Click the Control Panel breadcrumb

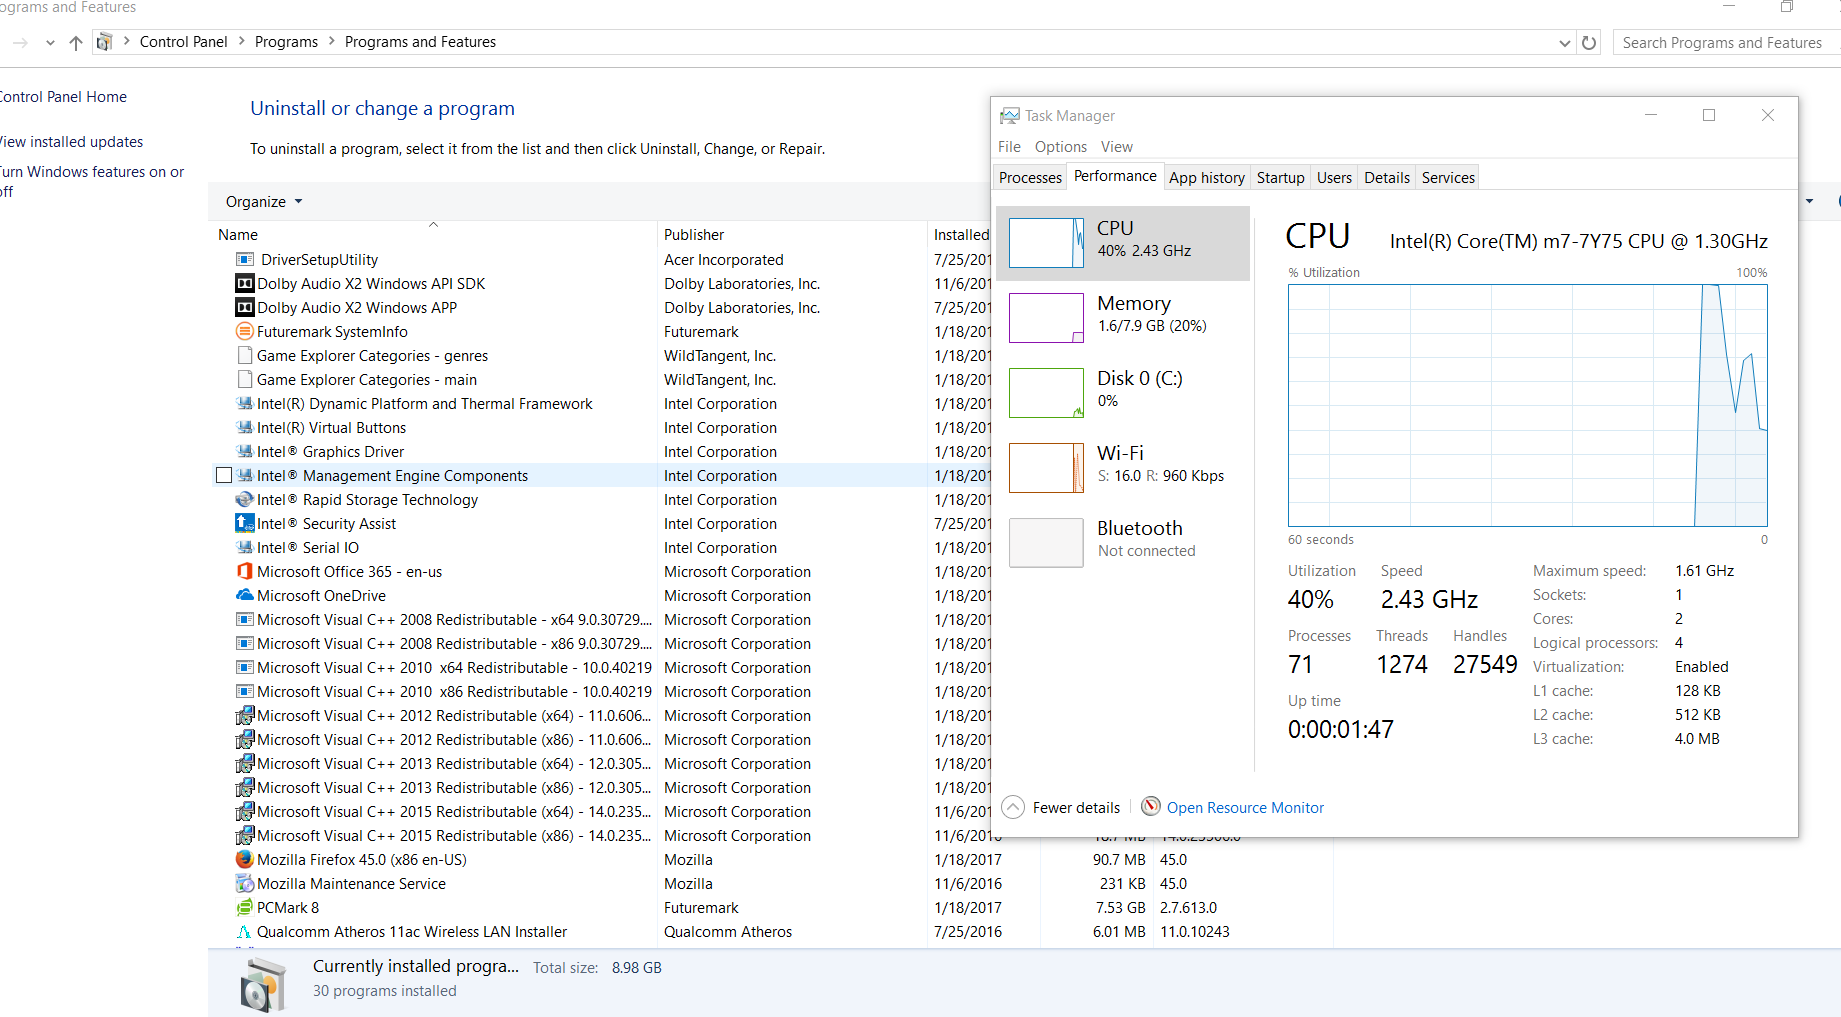click(x=184, y=42)
